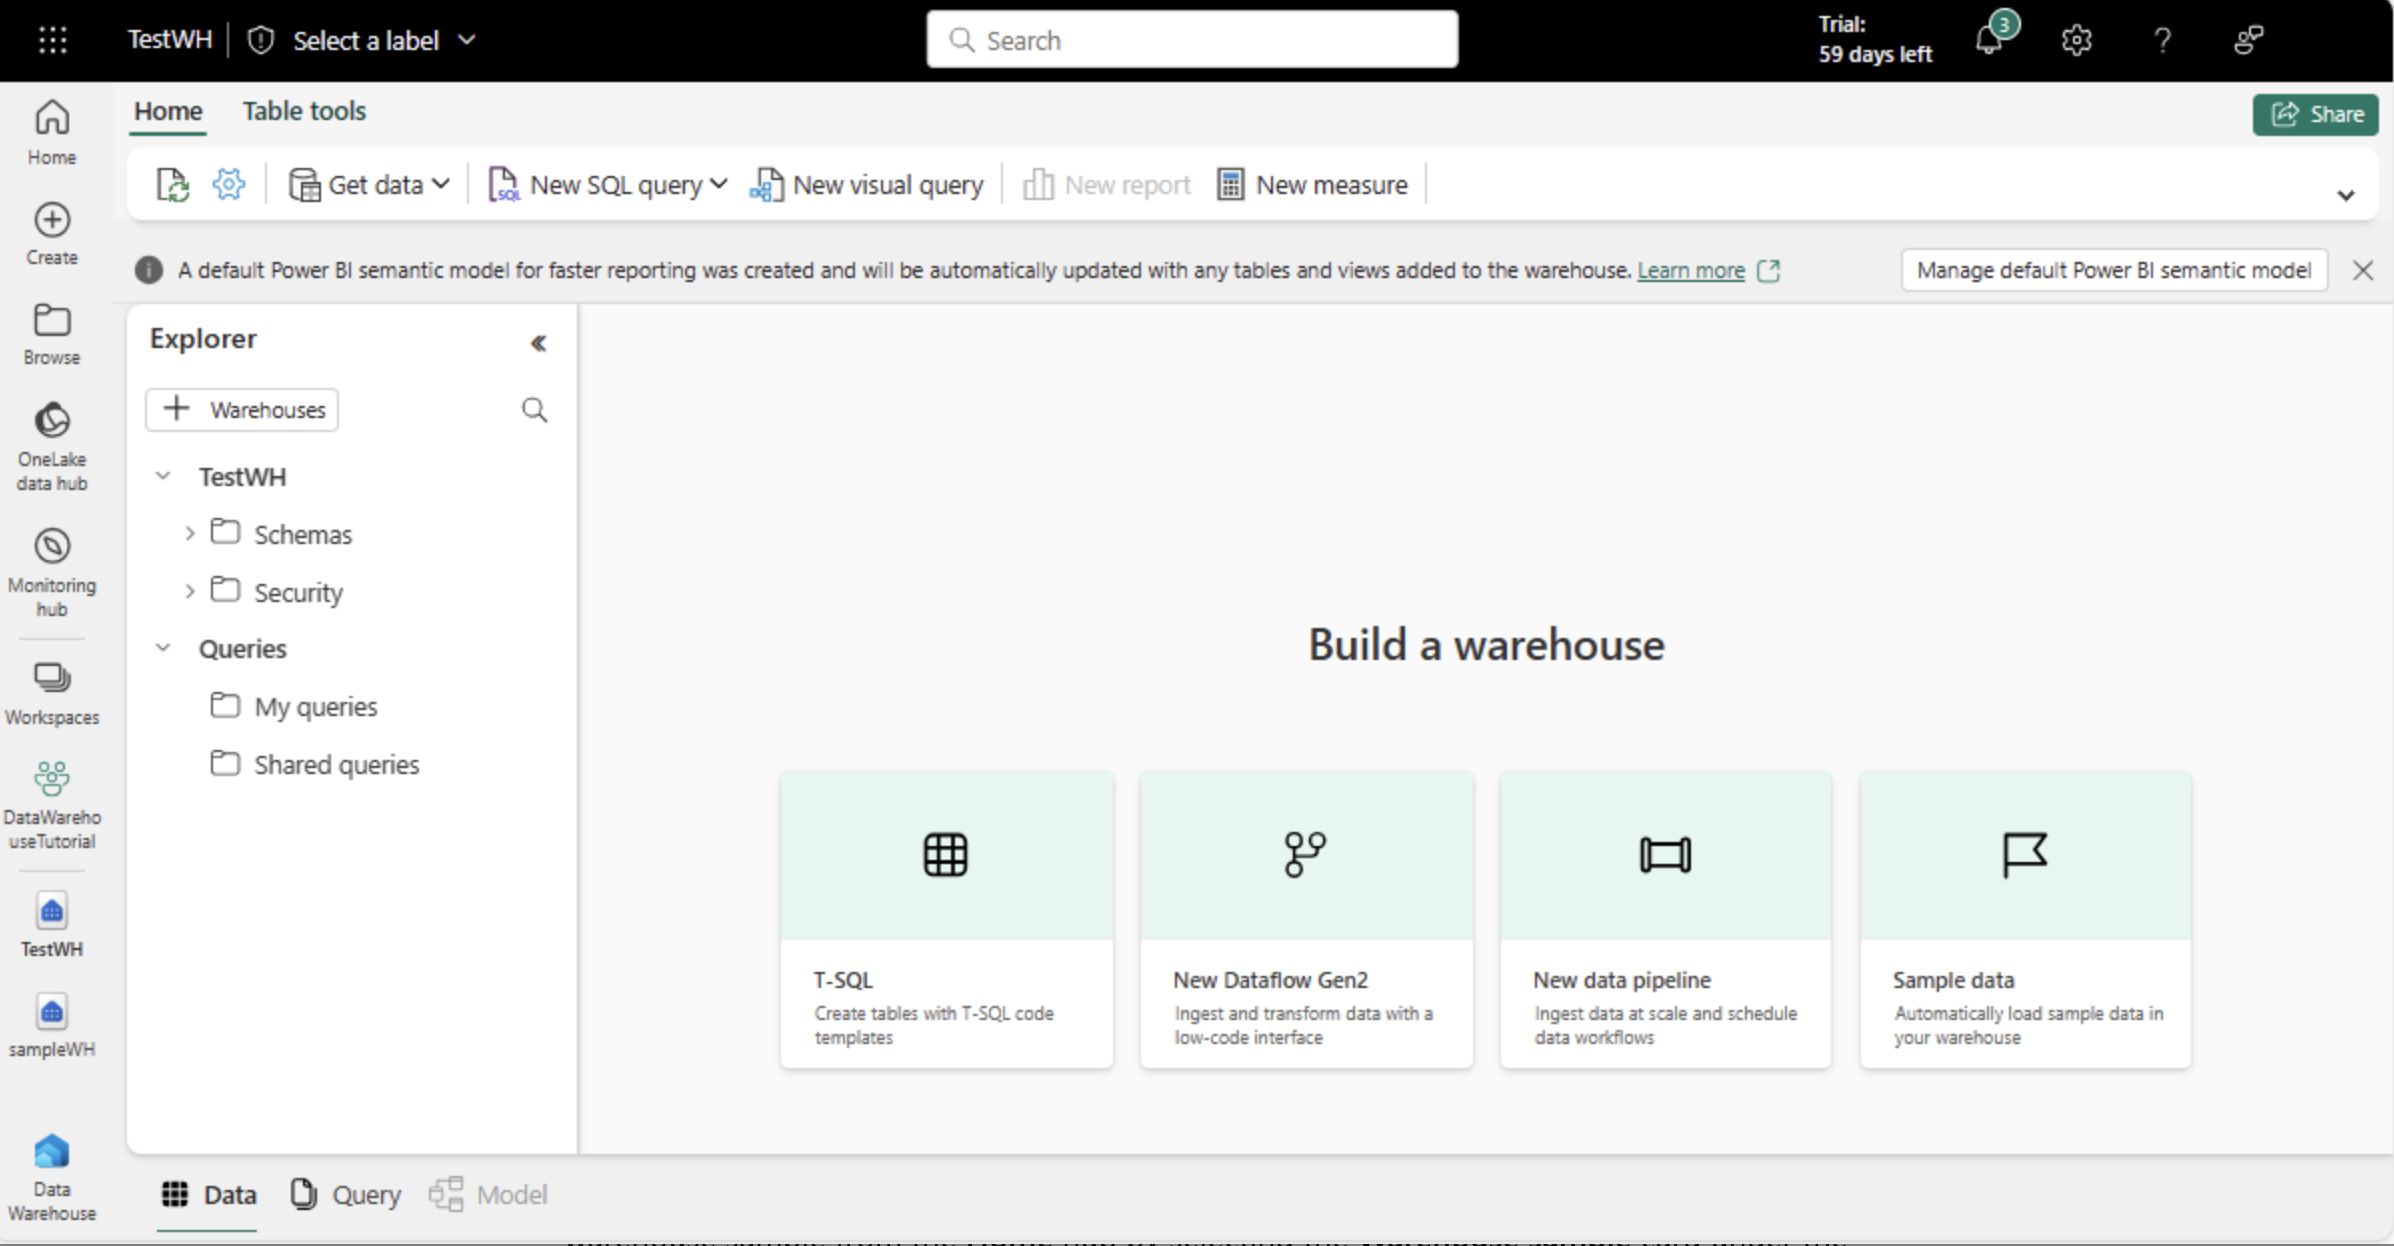Switch to the Home ribbon tab

[168, 111]
